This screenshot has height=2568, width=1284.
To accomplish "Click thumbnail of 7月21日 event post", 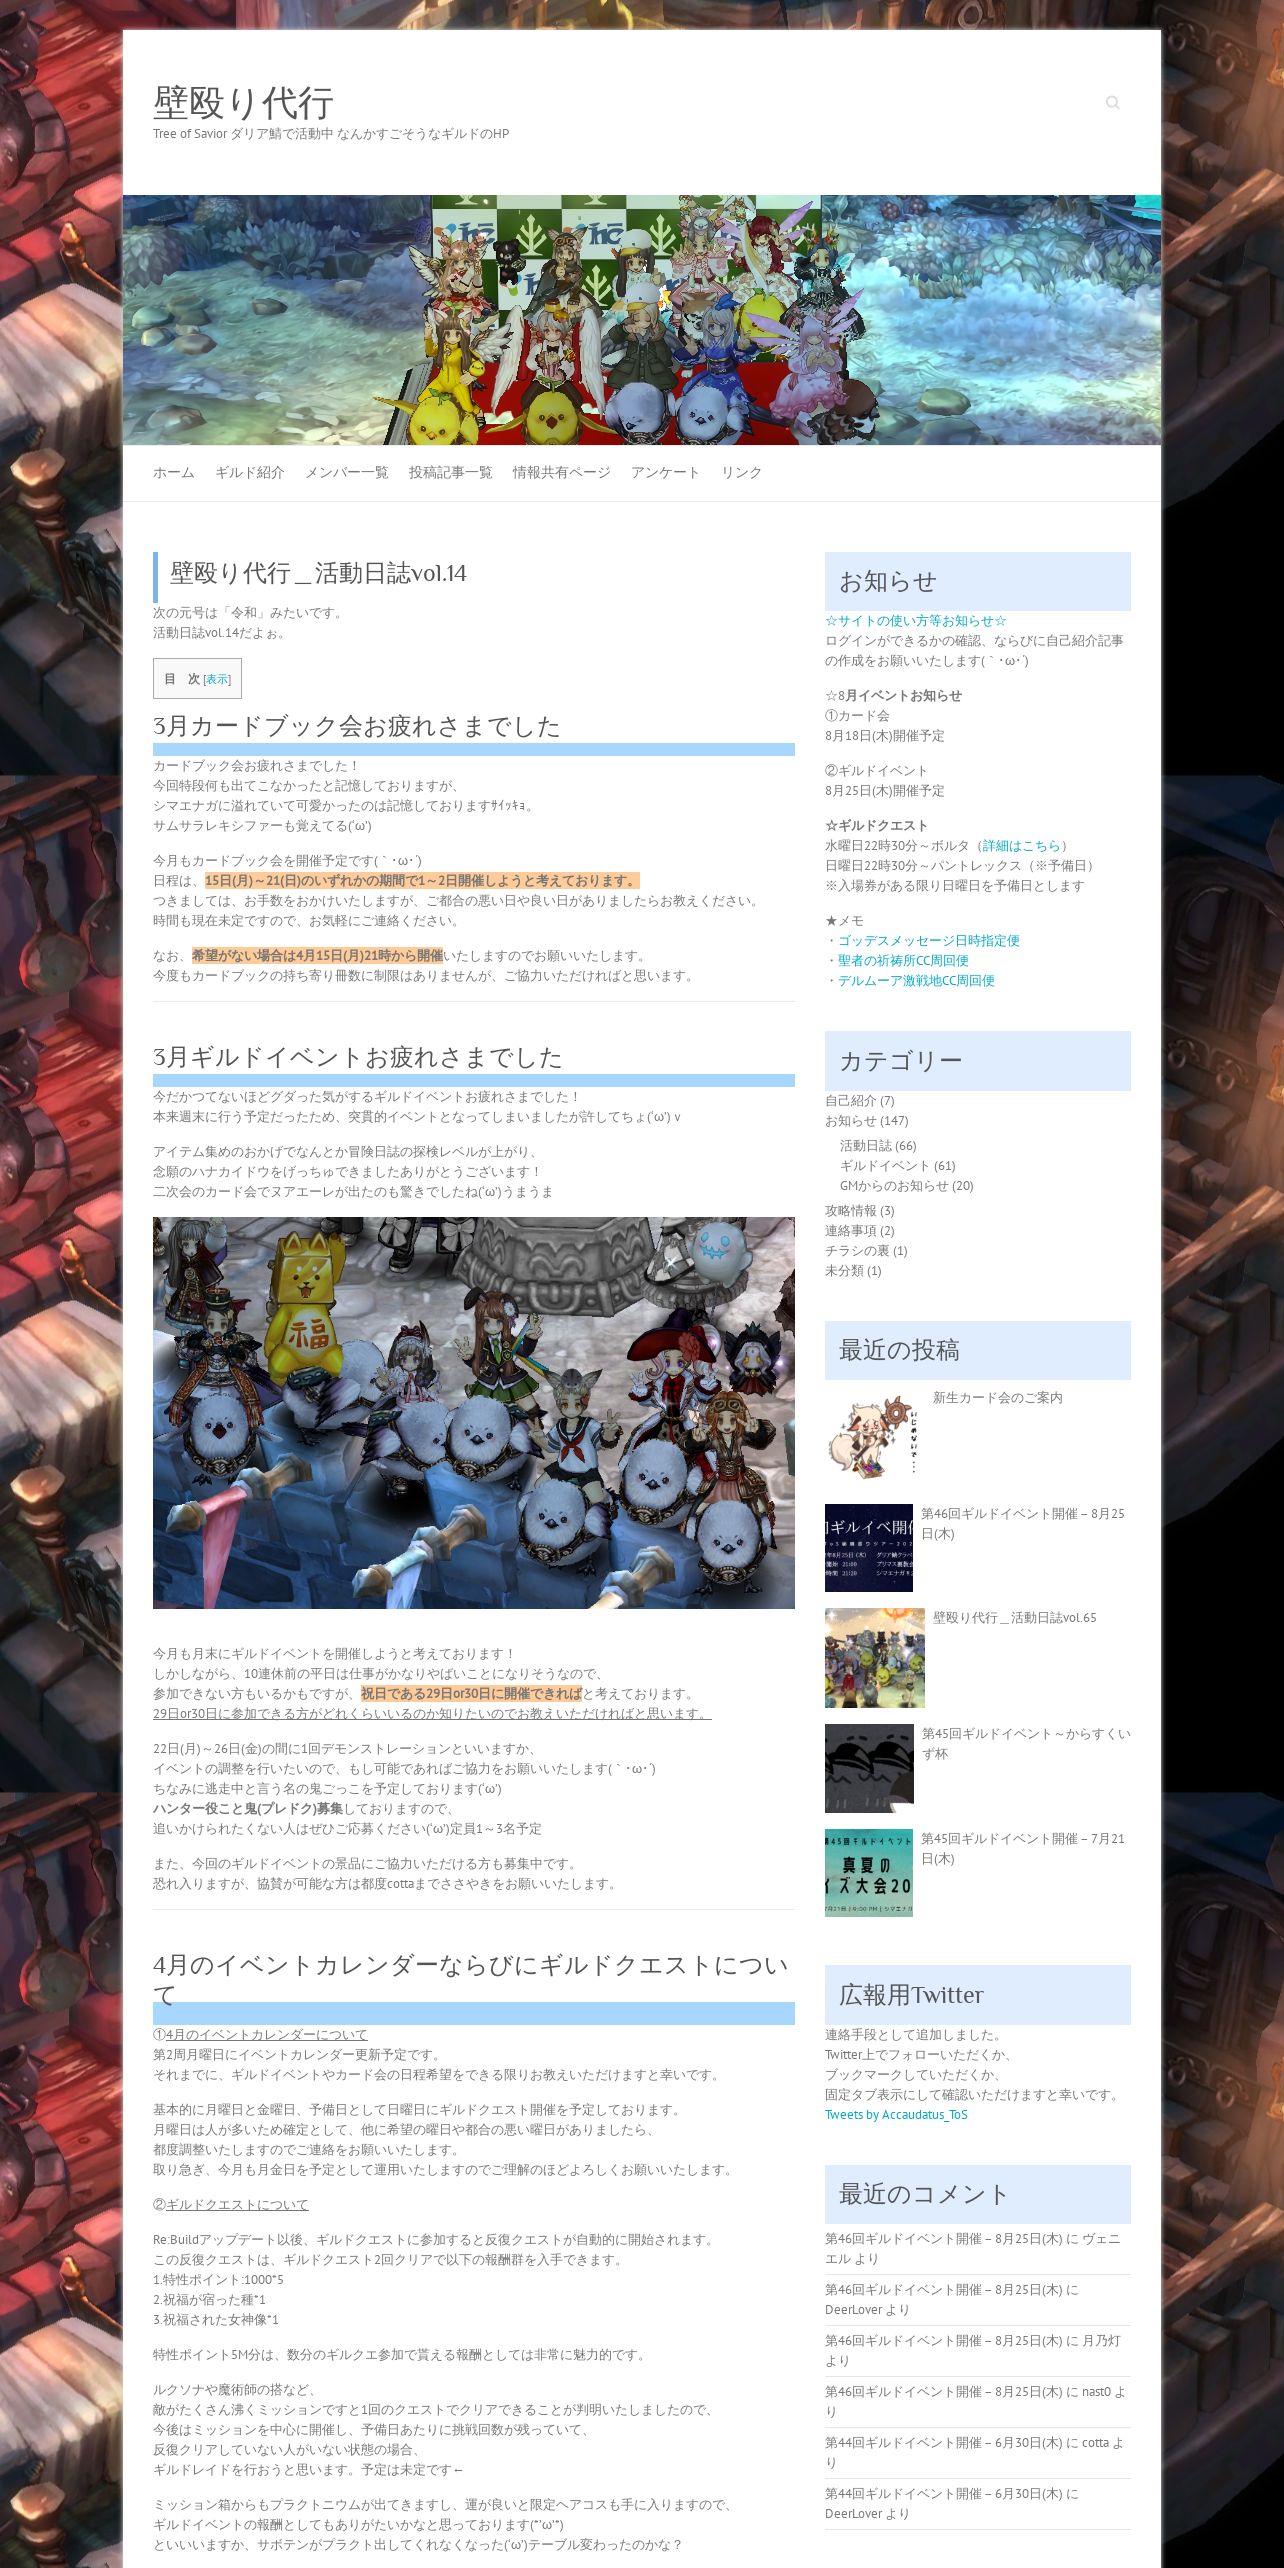I will coord(869,1873).
